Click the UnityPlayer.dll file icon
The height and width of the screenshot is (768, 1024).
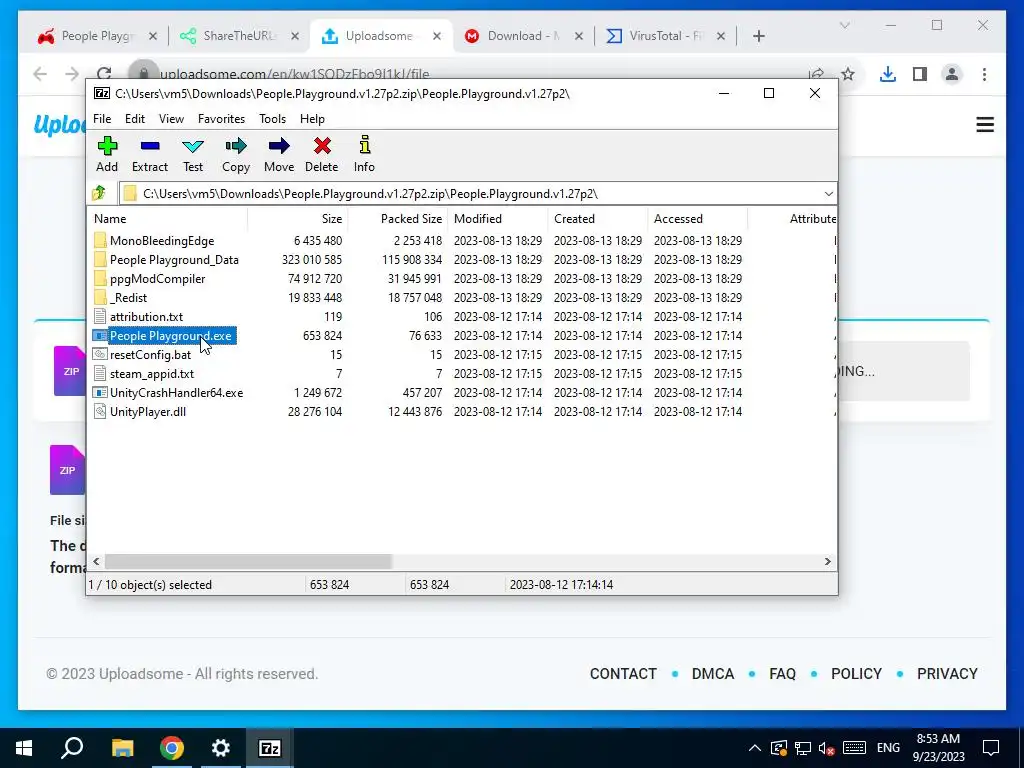(x=100, y=411)
